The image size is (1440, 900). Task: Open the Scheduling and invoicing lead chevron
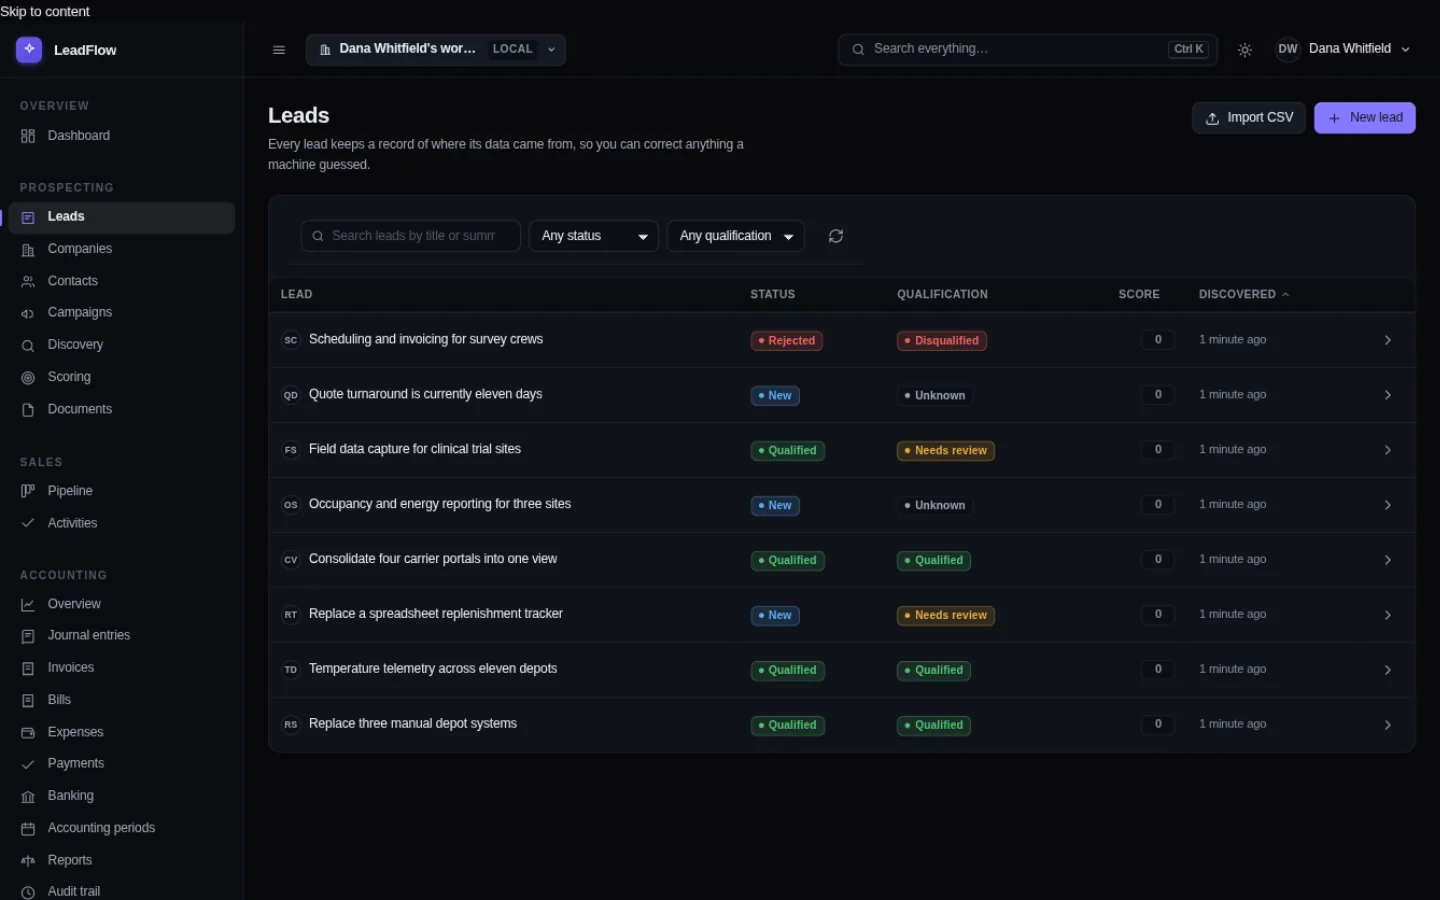1388,340
